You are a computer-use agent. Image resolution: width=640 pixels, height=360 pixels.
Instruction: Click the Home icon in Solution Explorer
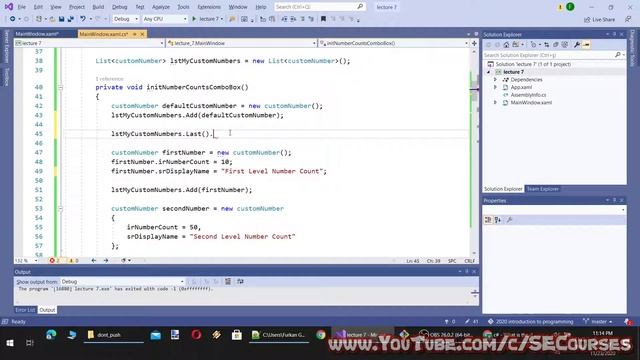[x=506, y=44]
